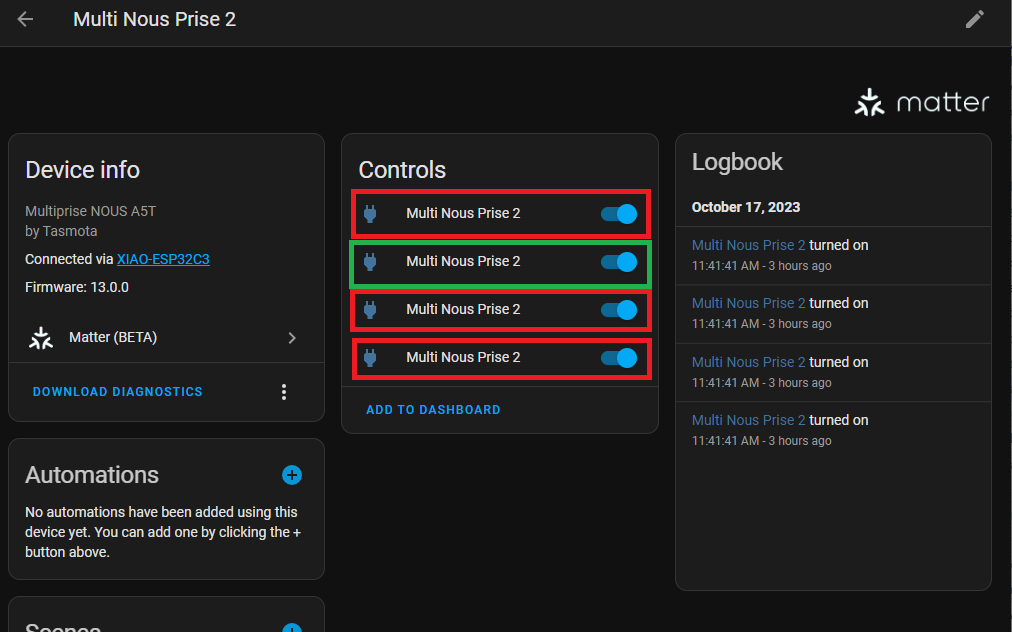Screen dimensions: 1012x632
Task: Click Add To Dashboard
Action: click(433, 409)
